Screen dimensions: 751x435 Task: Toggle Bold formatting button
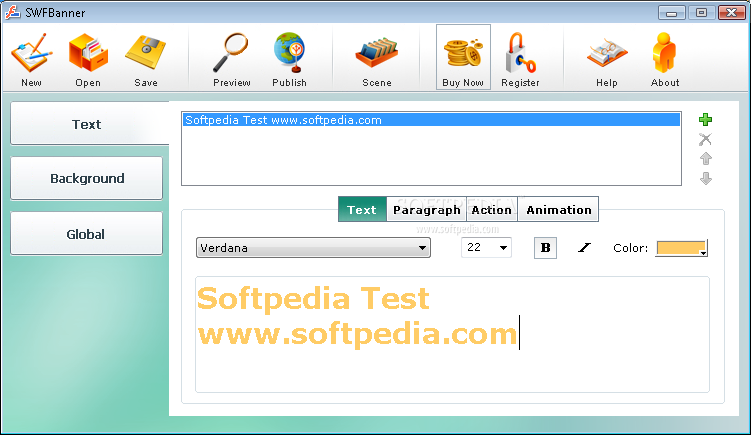click(x=546, y=248)
